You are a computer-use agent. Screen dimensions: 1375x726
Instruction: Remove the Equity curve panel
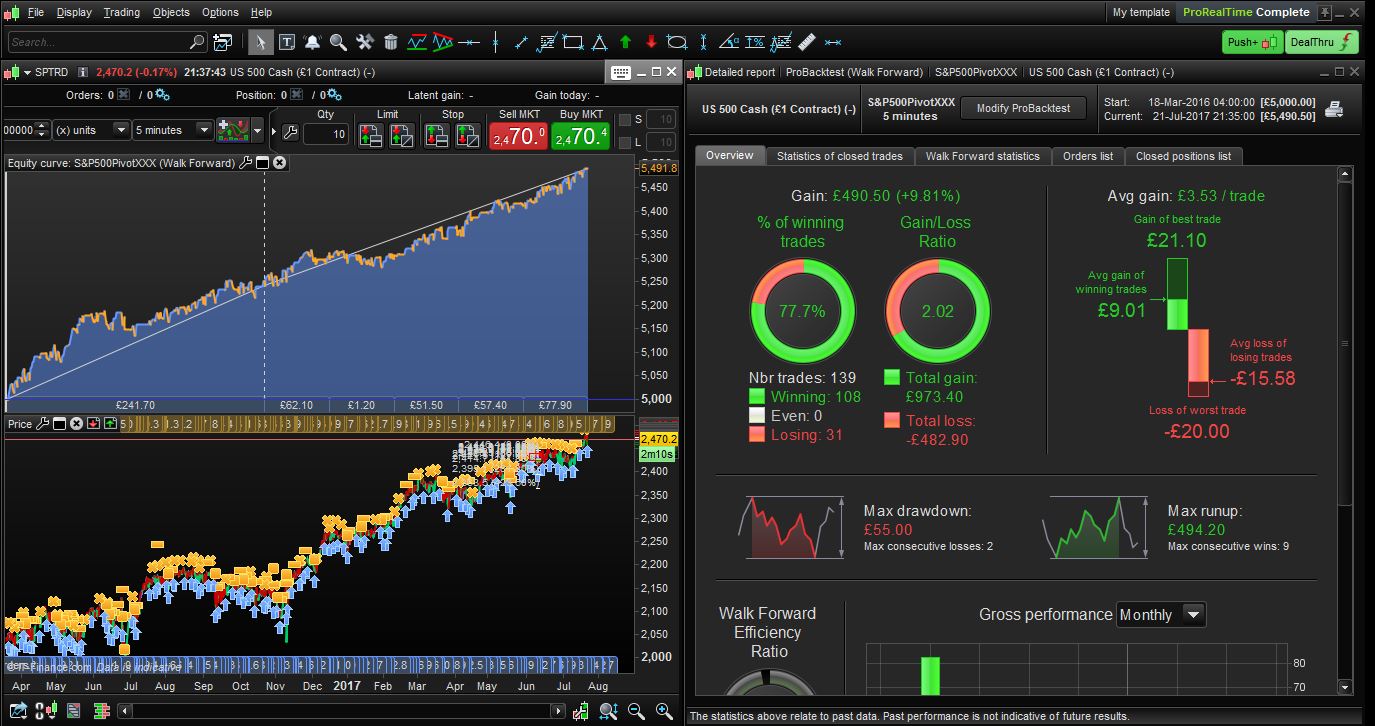[280, 163]
